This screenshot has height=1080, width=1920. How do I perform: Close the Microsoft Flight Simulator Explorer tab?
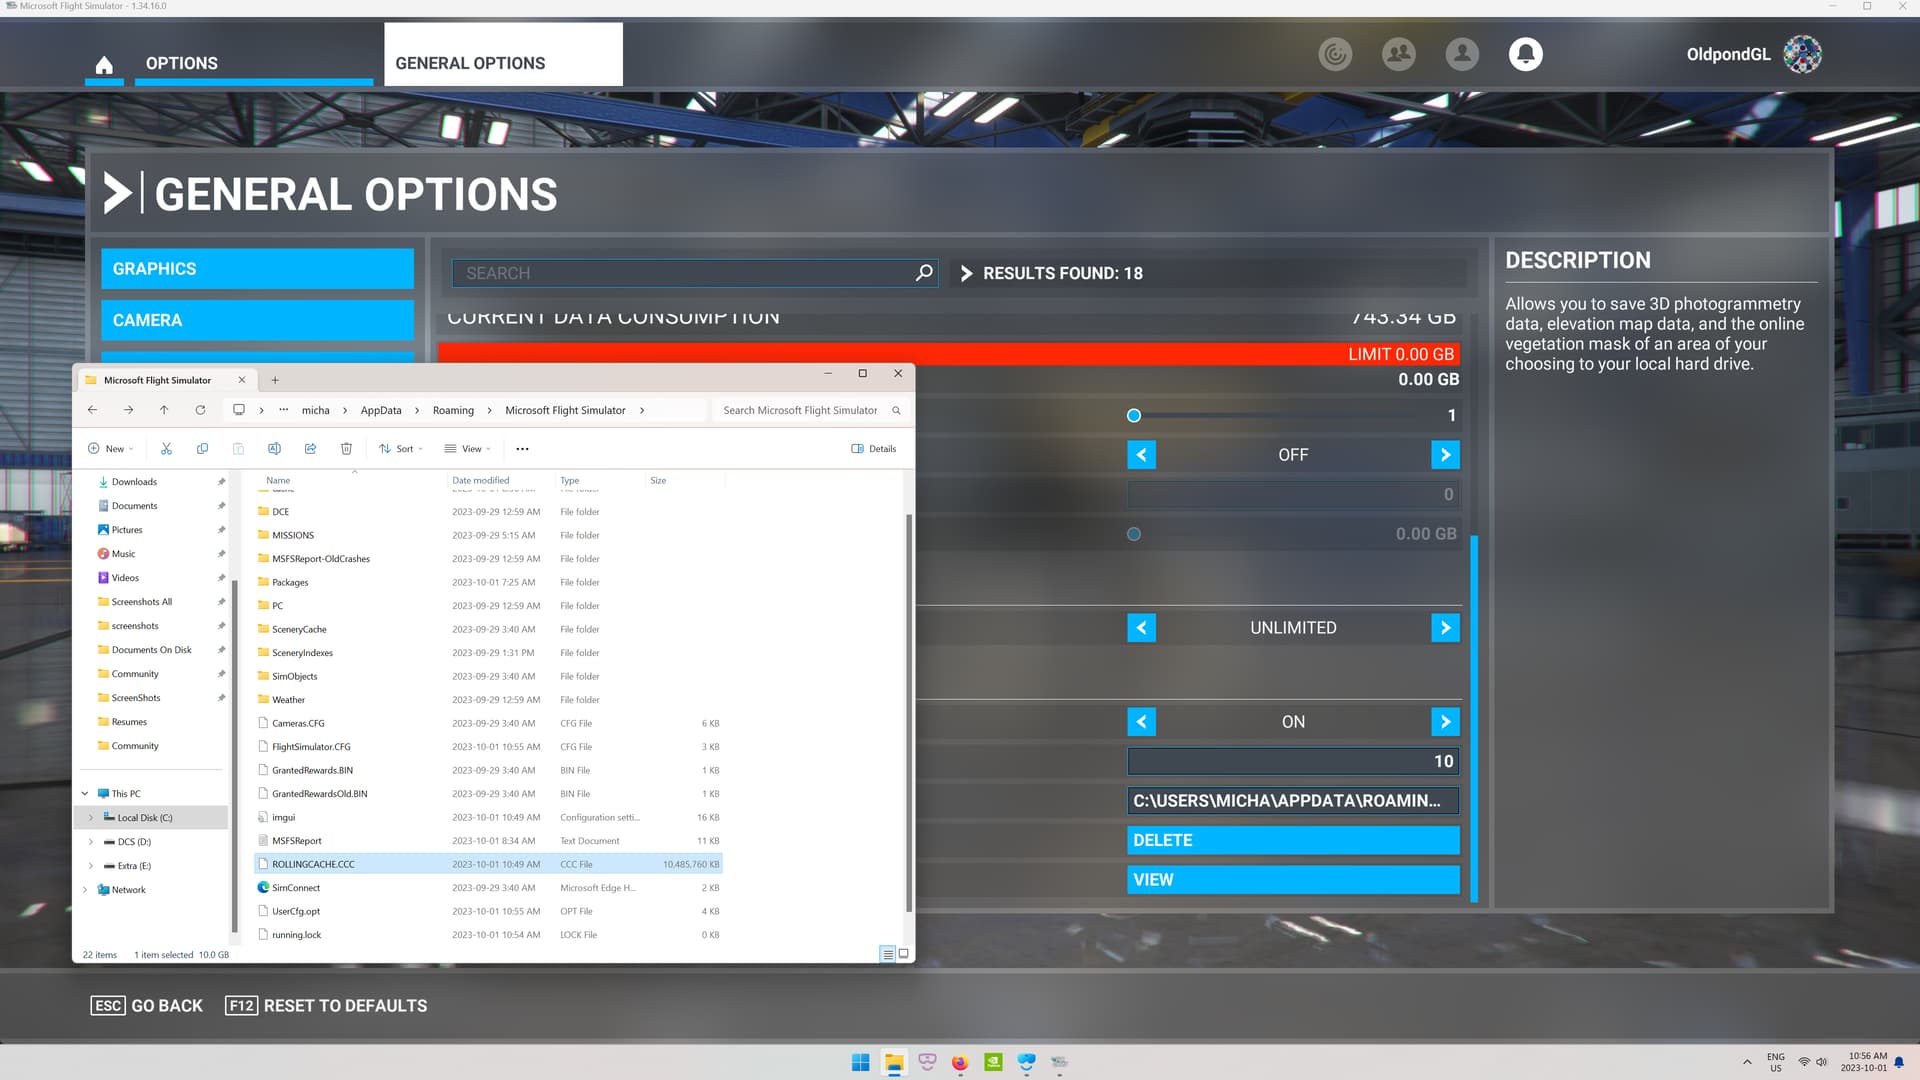(x=241, y=380)
